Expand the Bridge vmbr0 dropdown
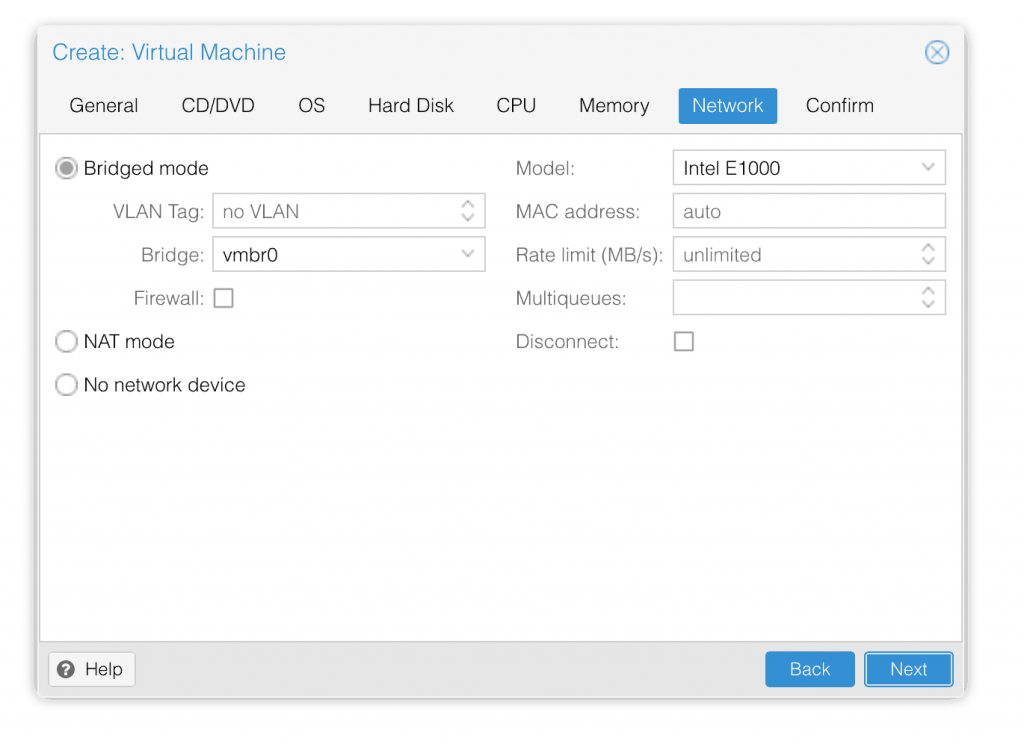Image resolution: width=1024 pixels, height=744 pixels. (x=467, y=254)
